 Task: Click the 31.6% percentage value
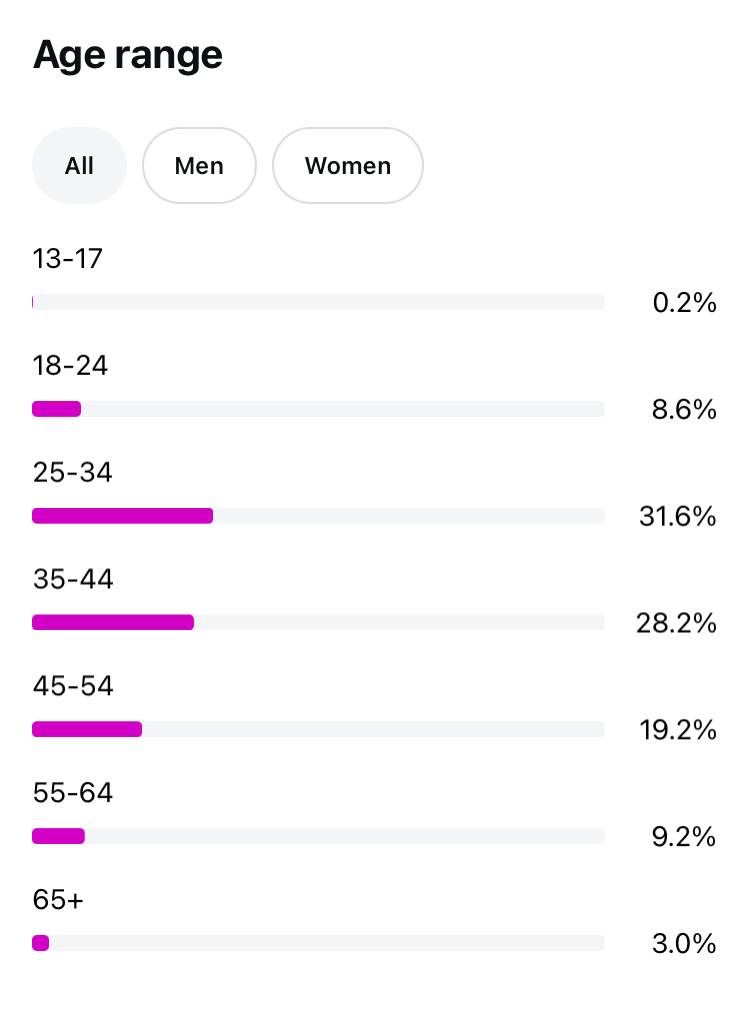pyautogui.click(x=678, y=517)
